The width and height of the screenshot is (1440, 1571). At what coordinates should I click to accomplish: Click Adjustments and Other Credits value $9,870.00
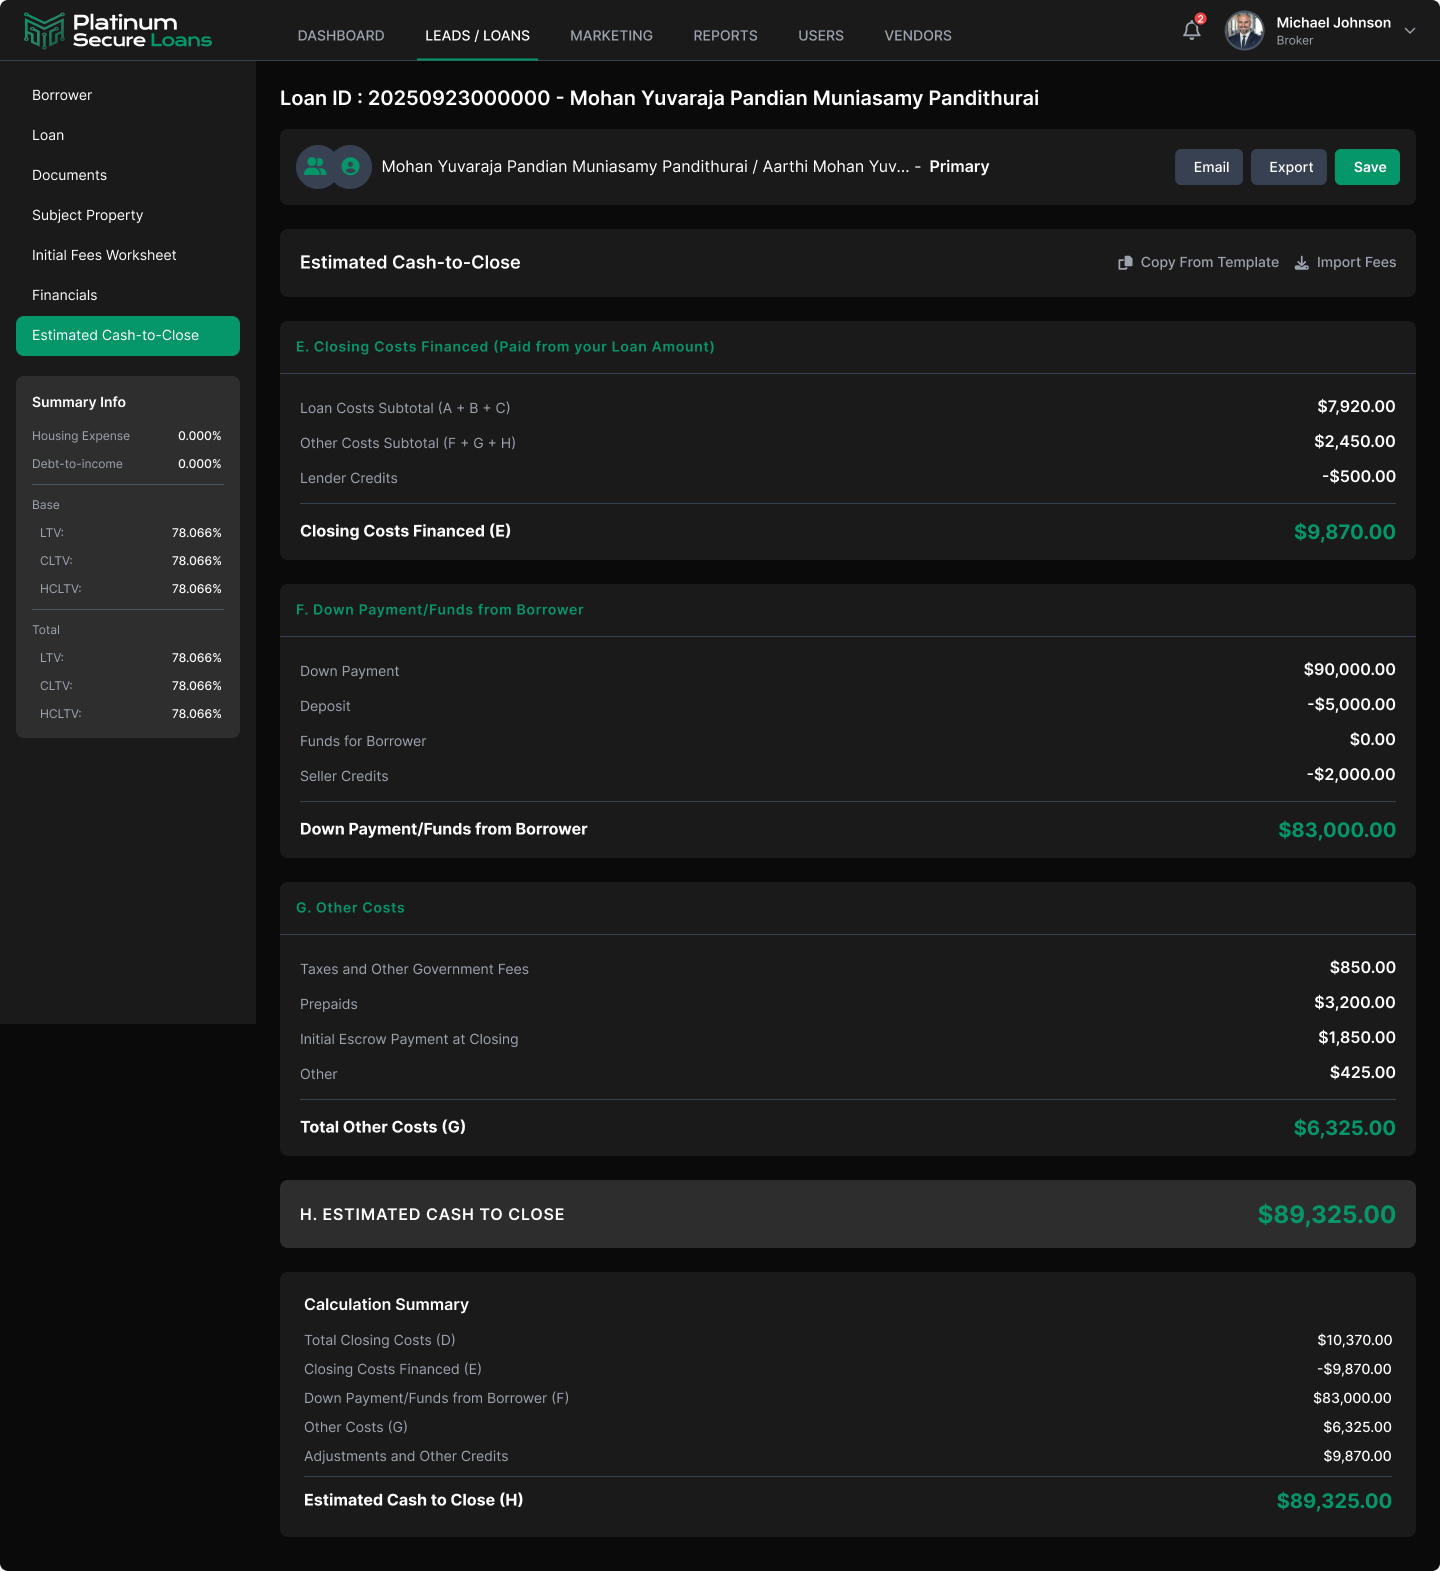(1357, 1456)
